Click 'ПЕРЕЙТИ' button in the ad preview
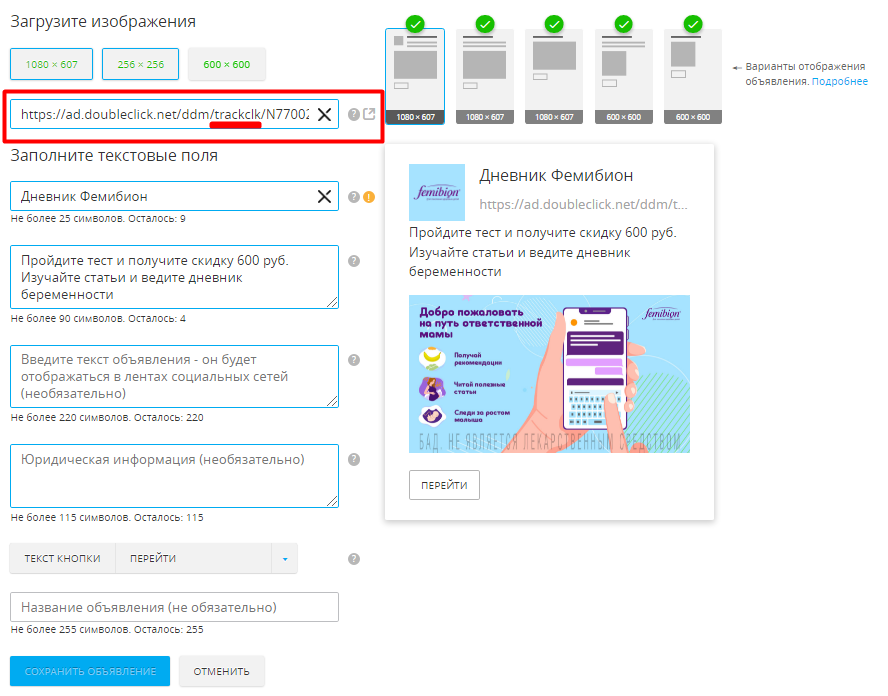The width and height of the screenshot is (888, 696). point(445,485)
